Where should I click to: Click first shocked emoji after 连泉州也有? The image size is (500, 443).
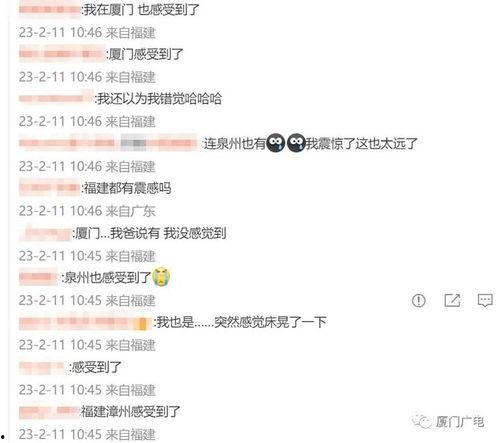pos(275,143)
